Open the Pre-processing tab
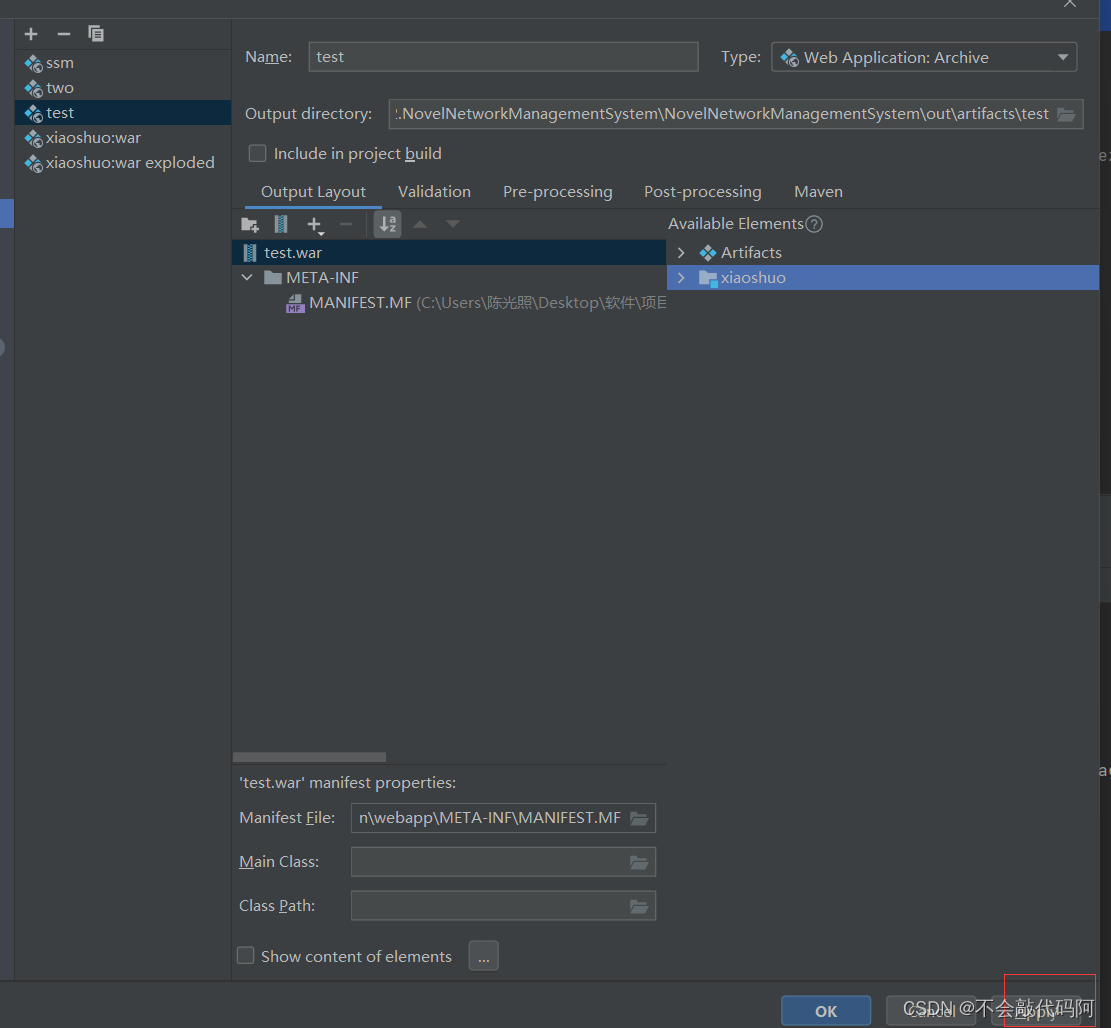The height and width of the screenshot is (1028, 1111). pyautogui.click(x=557, y=192)
